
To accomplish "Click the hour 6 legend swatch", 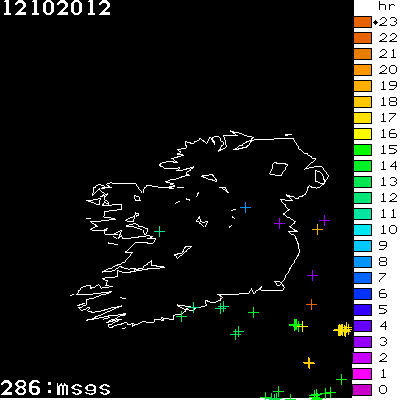I will (x=362, y=294).
